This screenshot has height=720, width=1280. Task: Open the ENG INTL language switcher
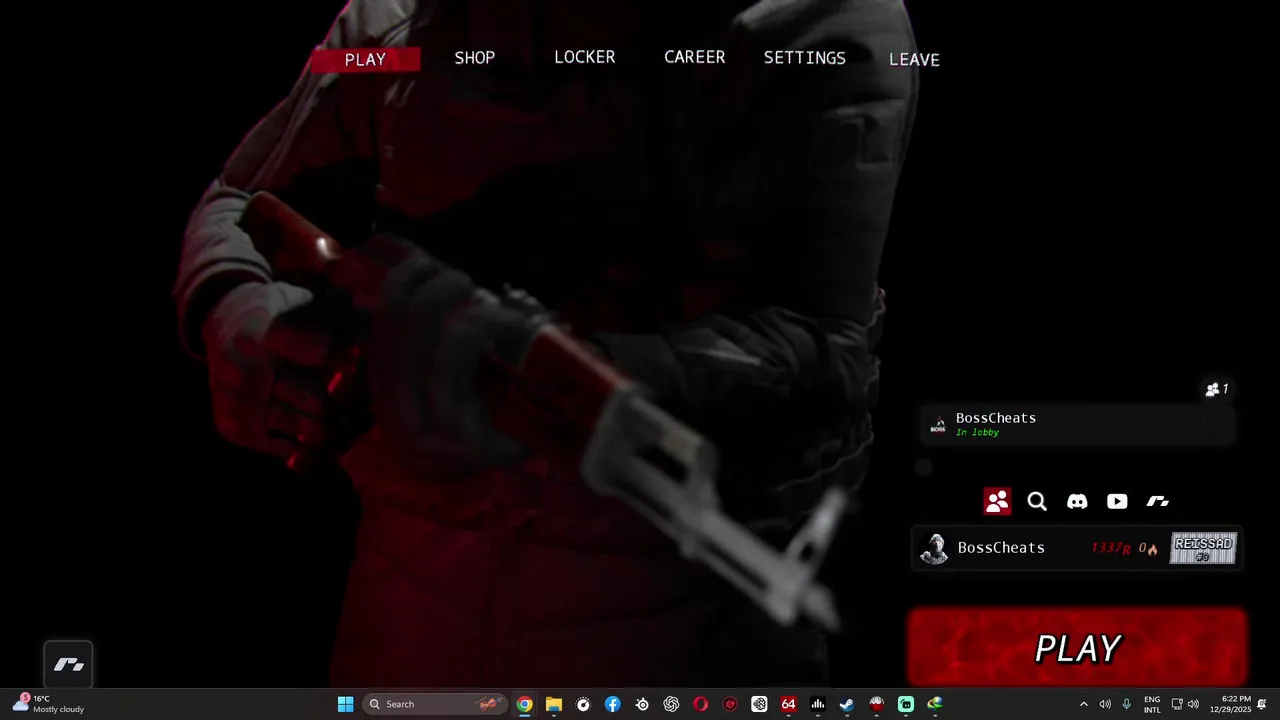pos(1152,704)
